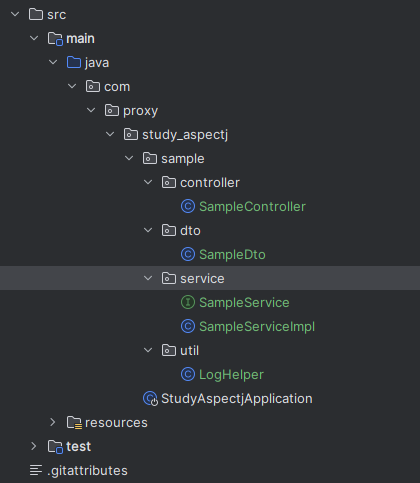Open SampleDto file name
The width and height of the screenshot is (420, 483).
232,255
